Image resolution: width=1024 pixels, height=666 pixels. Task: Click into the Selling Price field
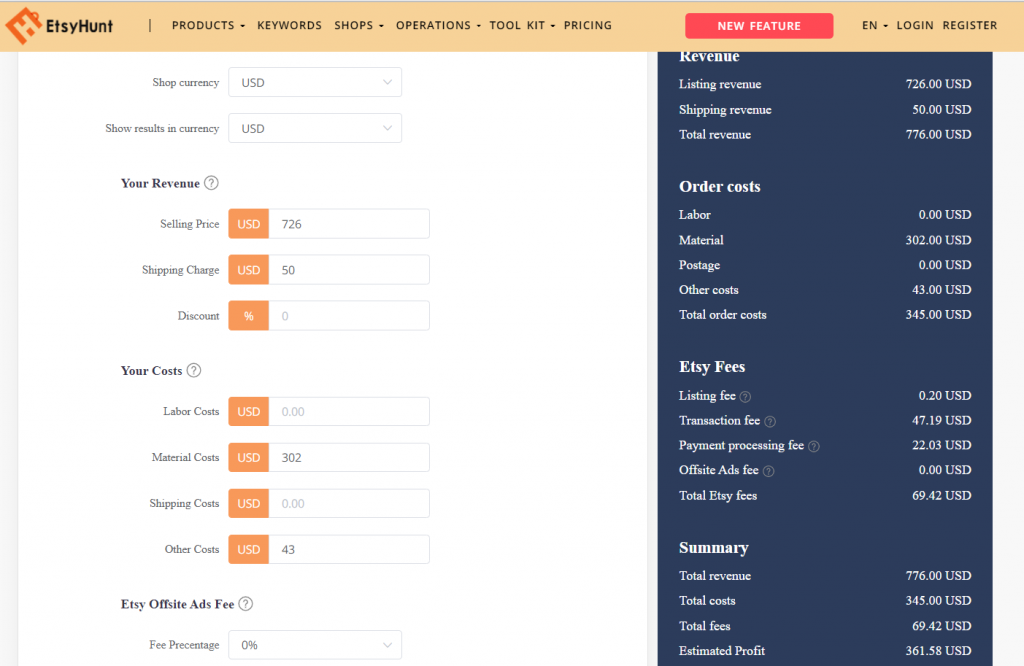(348, 224)
